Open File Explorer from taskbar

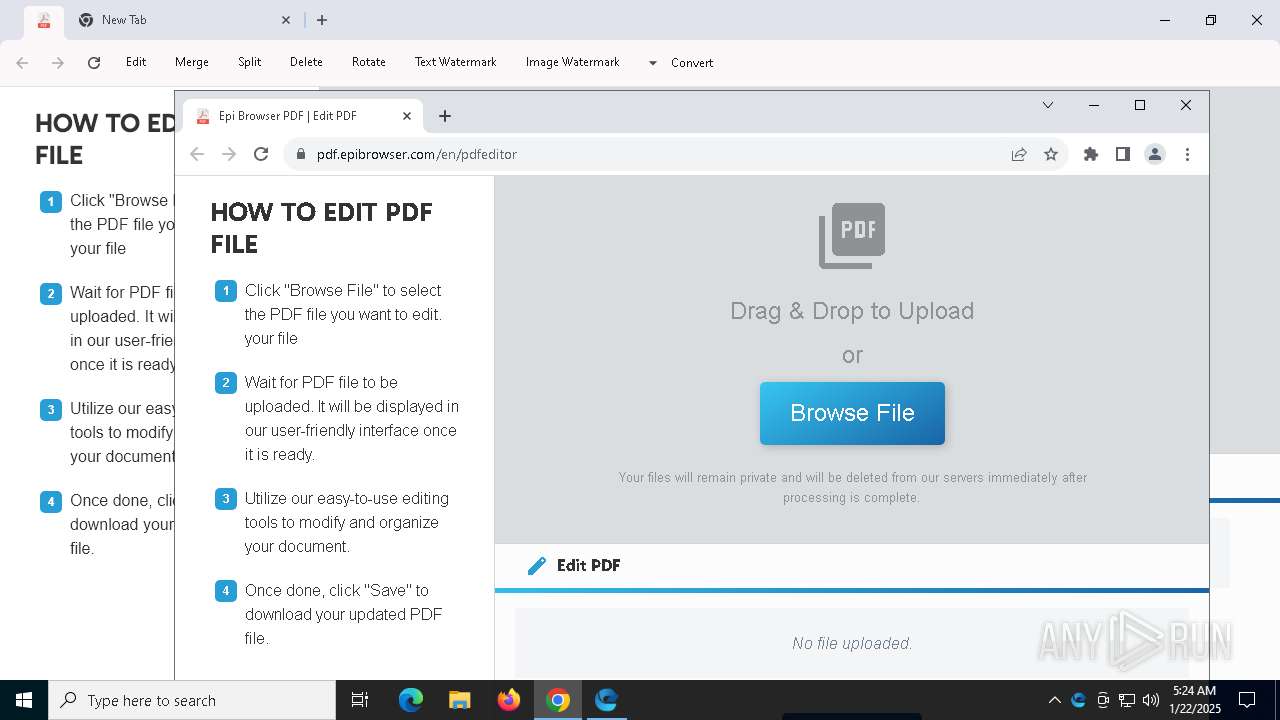(459, 700)
